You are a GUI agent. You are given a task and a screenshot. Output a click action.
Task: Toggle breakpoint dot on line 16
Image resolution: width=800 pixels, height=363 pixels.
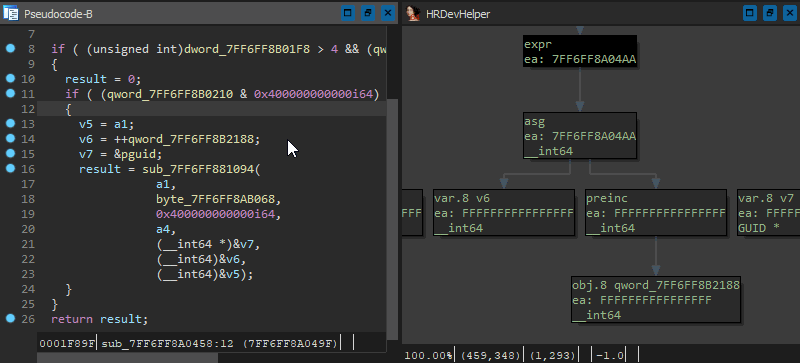pos(10,168)
